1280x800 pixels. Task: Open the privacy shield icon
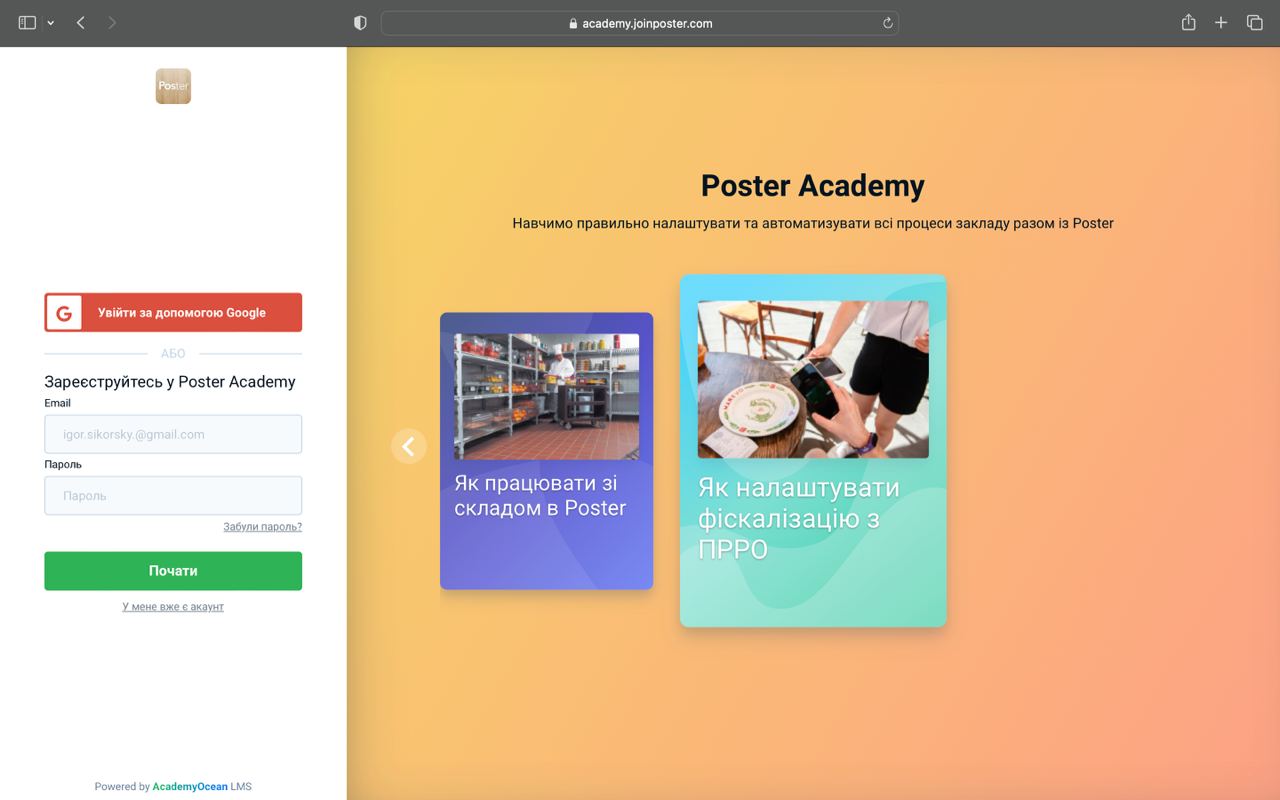361,23
